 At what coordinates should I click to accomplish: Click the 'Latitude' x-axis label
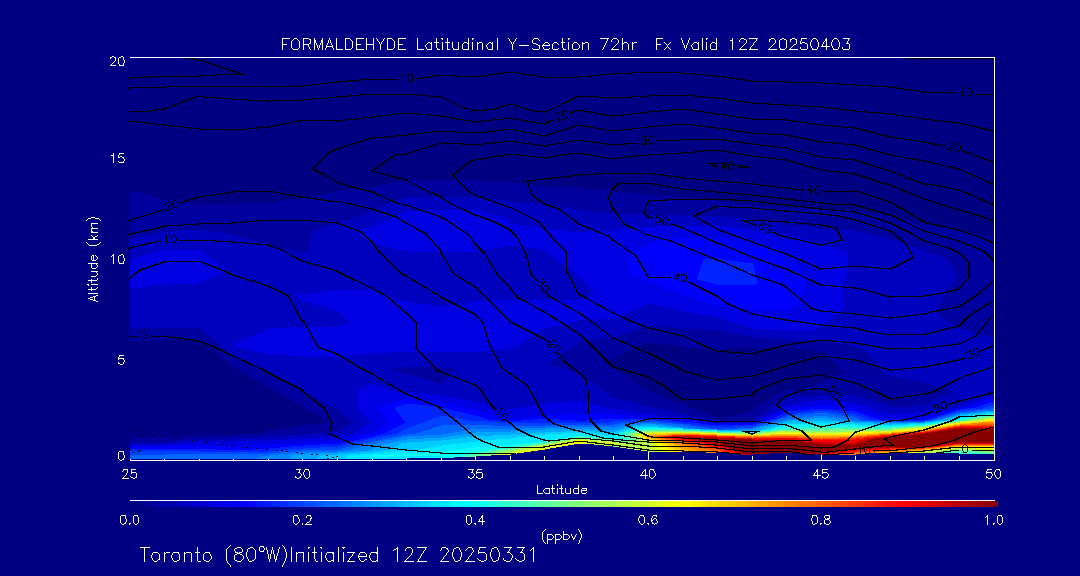tap(561, 491)
